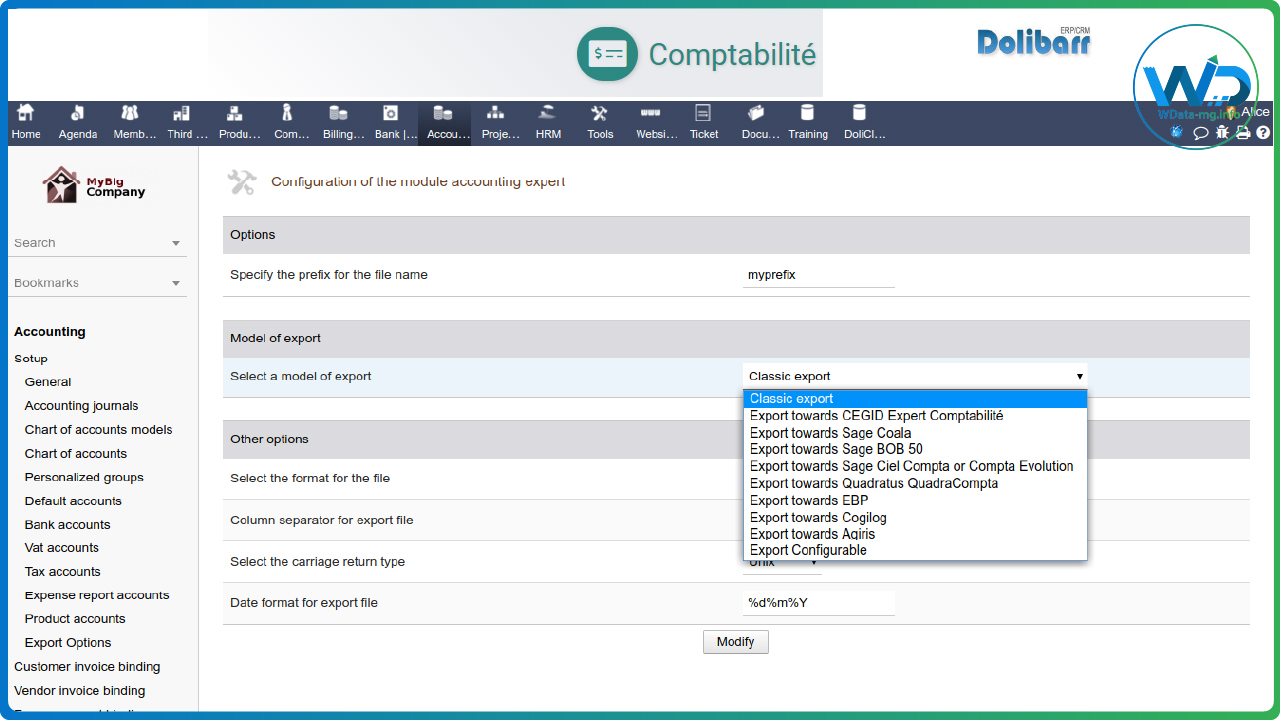Open the HRM module

[548, 122]
